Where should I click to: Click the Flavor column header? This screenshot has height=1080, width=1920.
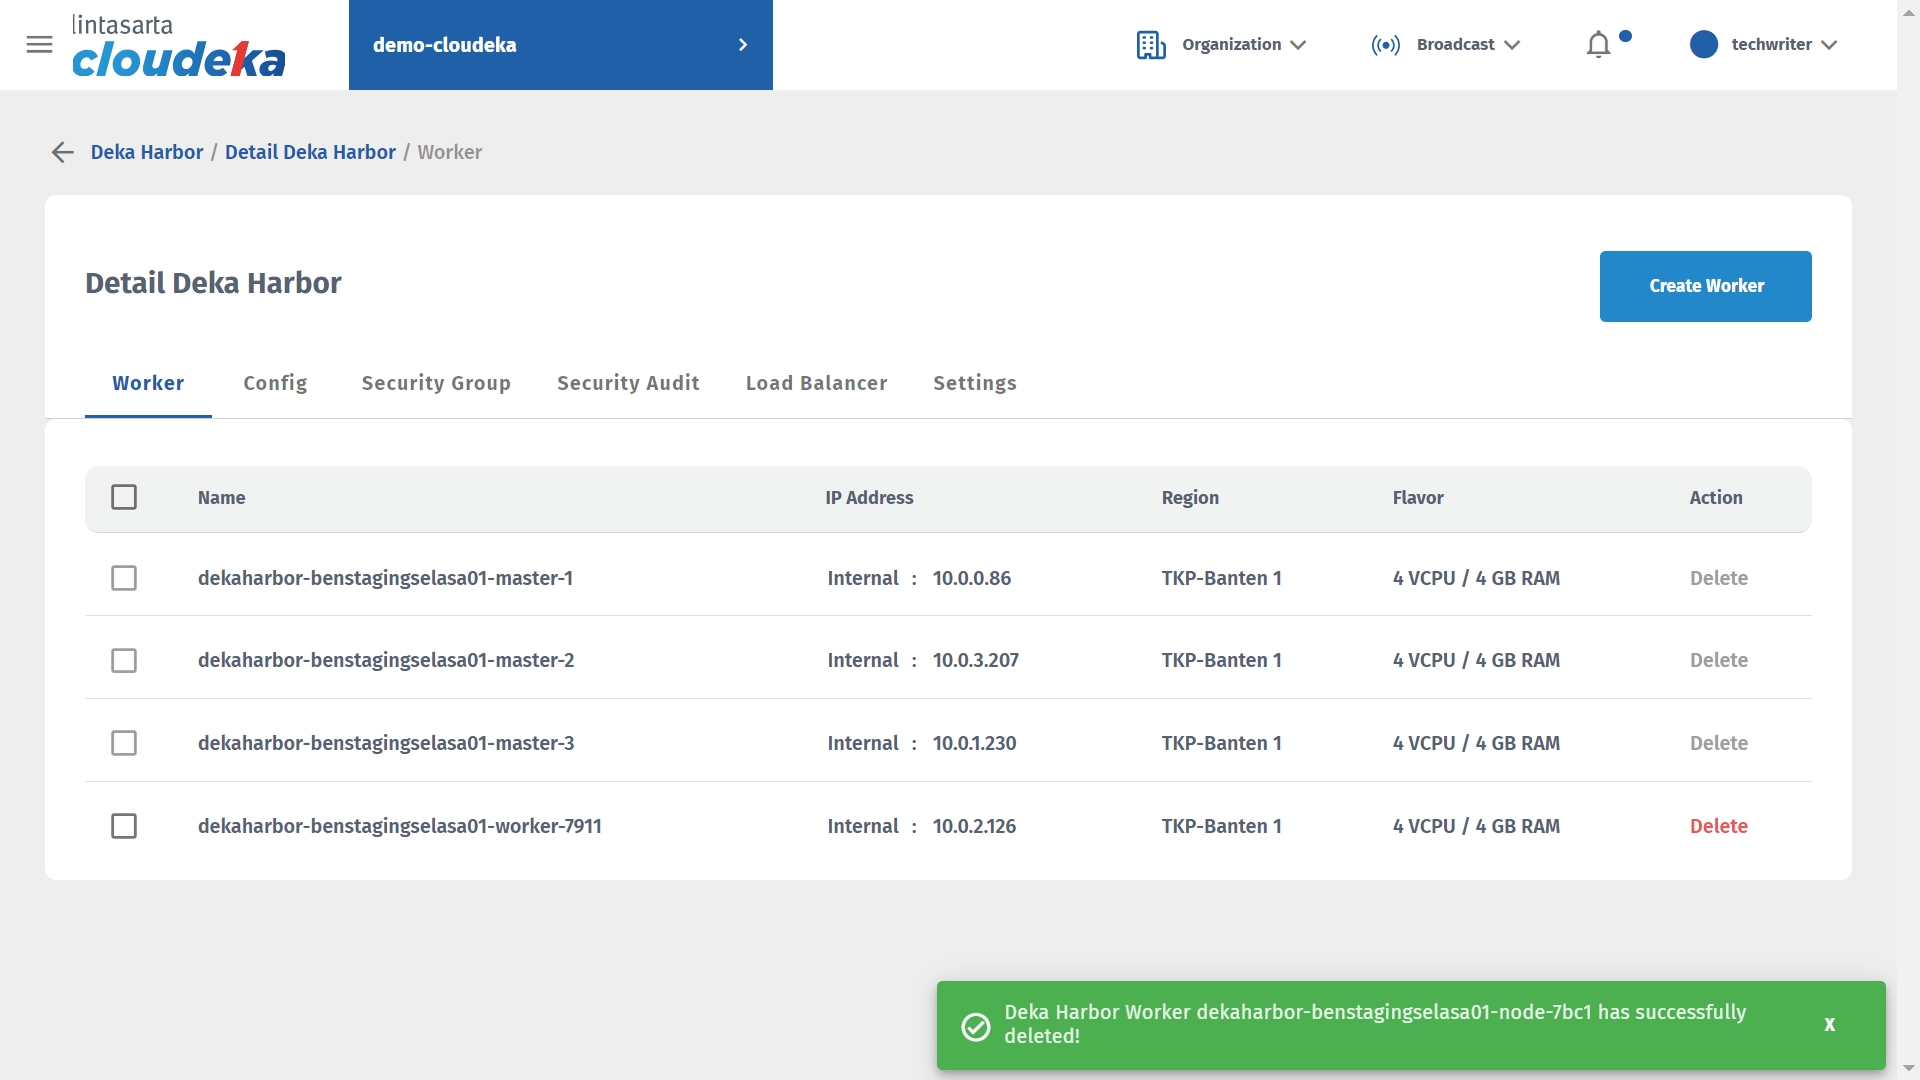coord(1418,497)
